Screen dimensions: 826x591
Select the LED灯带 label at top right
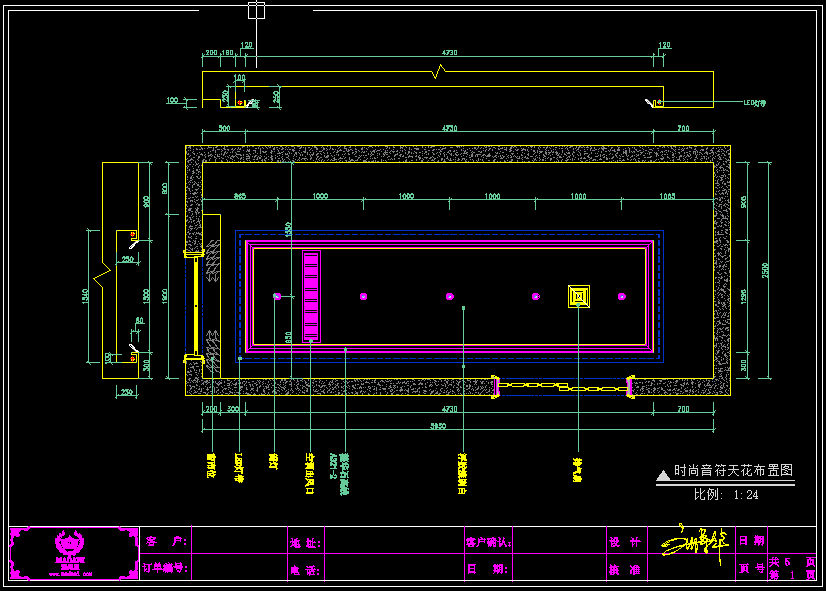755,102
